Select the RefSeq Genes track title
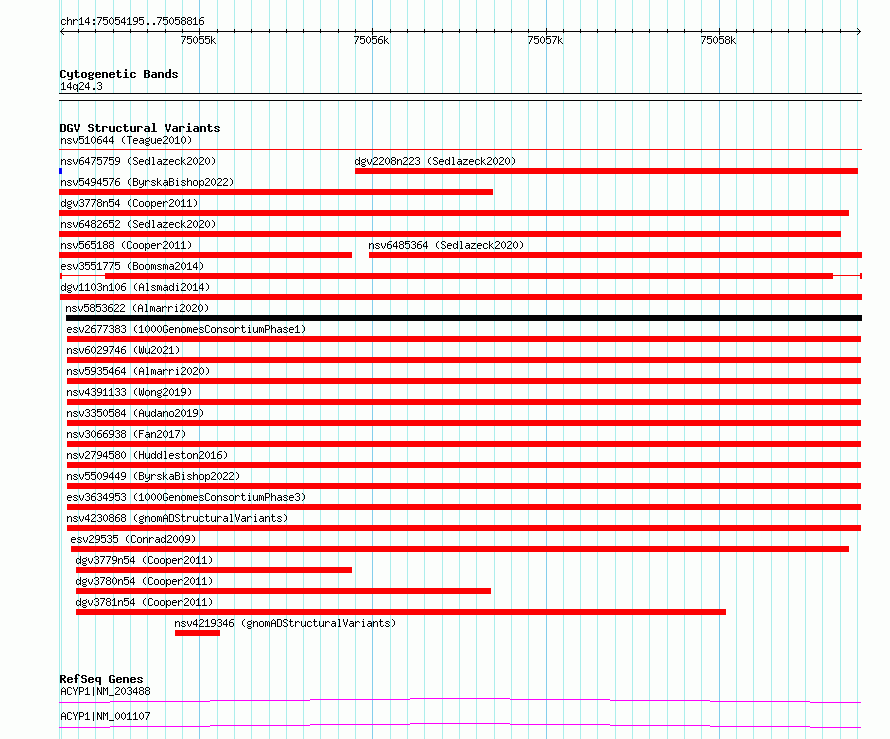 (x=101, y=679)
